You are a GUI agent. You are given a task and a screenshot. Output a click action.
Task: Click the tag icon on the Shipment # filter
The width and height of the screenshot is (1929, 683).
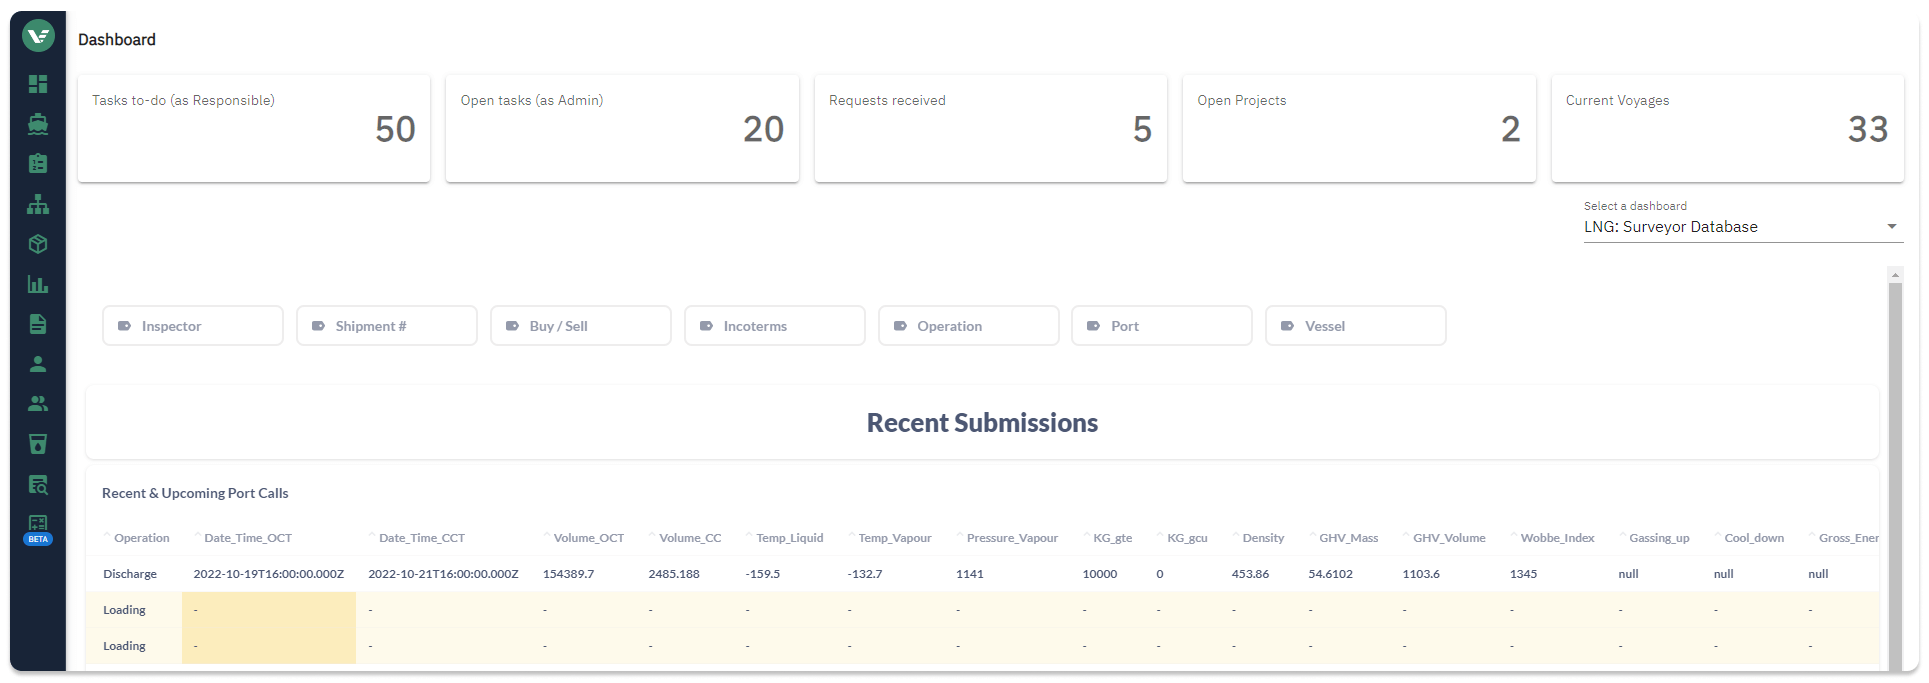click(x=319, y=326)
